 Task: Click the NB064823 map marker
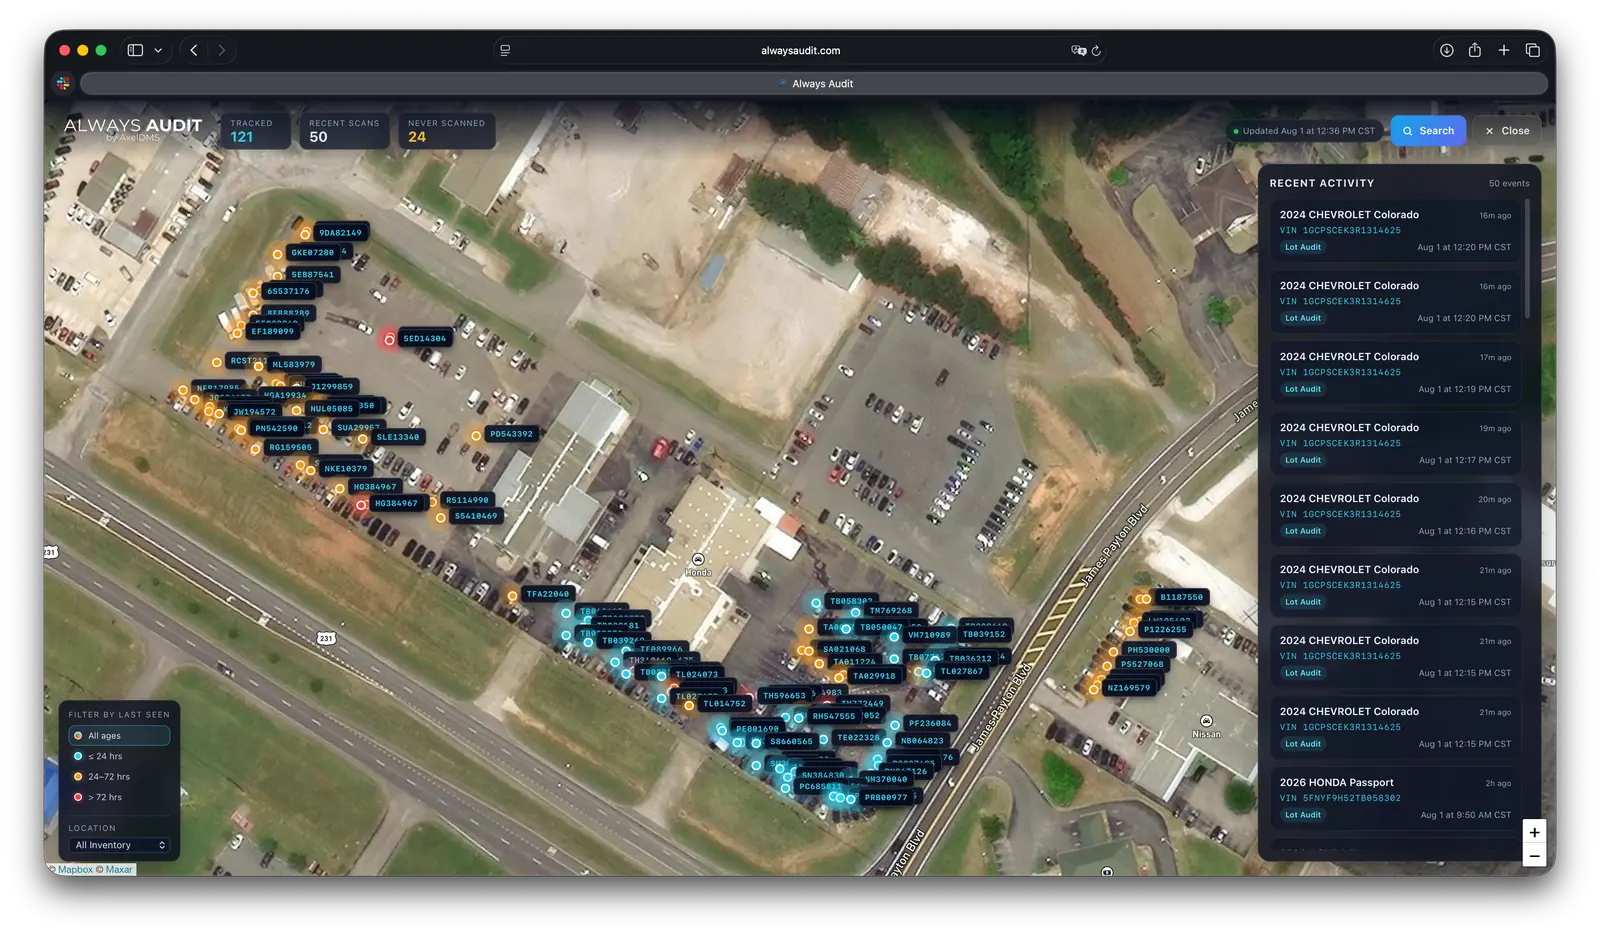(x=887, y=742)
